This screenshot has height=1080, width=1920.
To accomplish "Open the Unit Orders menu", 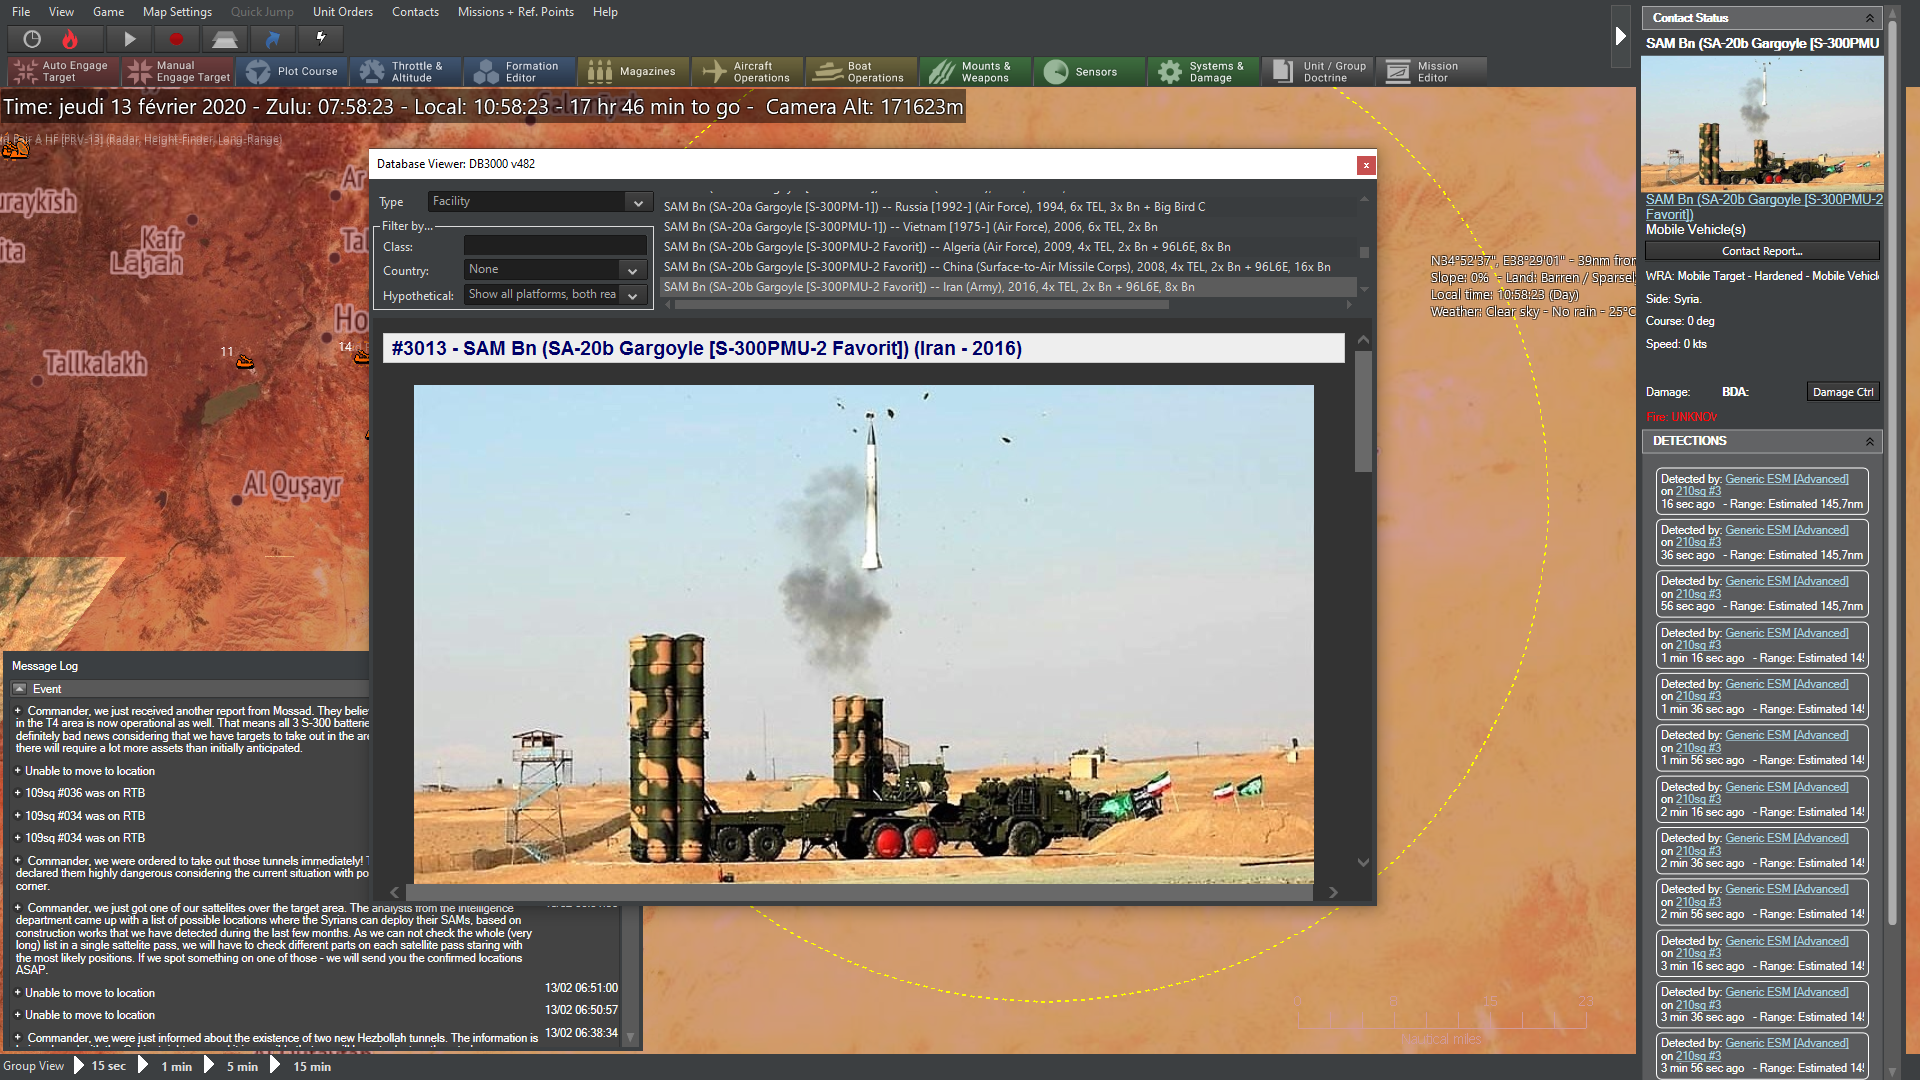I will pyautogui.click(x=343, y=12).
